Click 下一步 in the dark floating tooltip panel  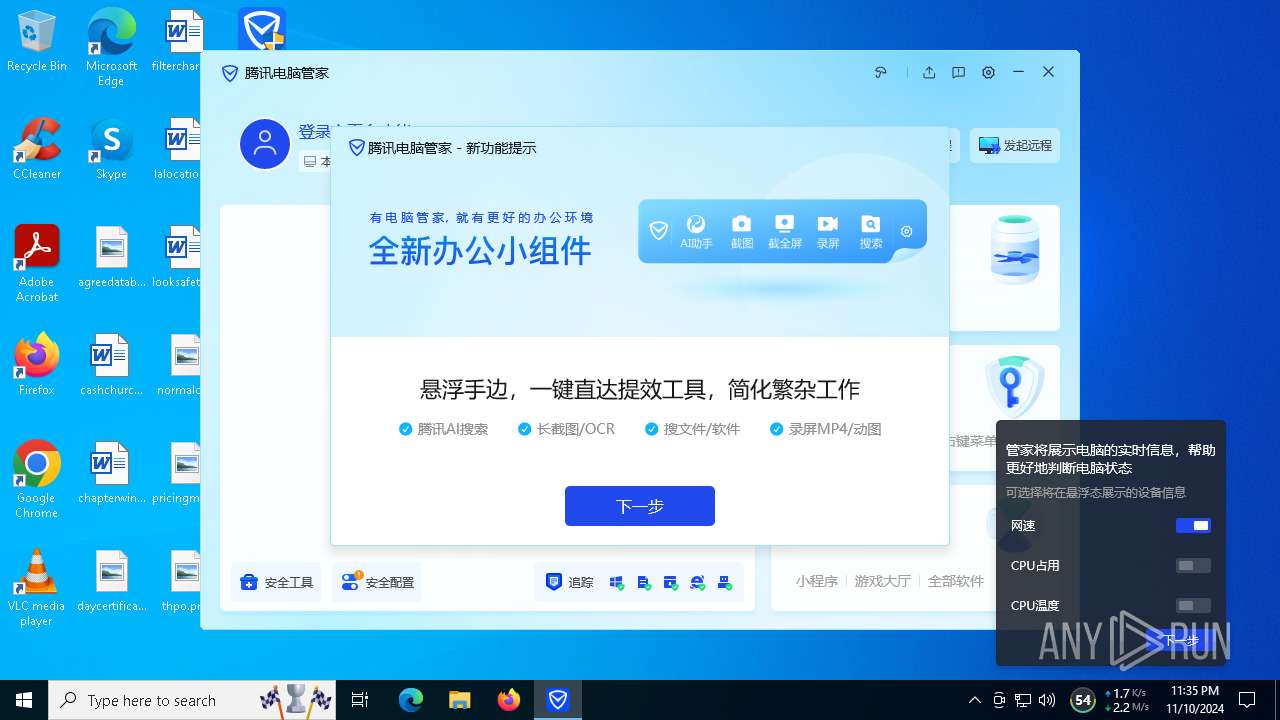click(1181, 641)
